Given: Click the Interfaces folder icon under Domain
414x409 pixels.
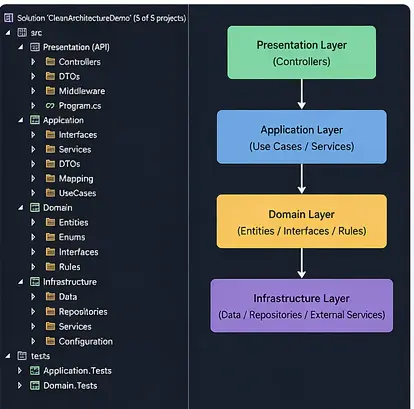Looking at the screenshot, I should click(50, 252).
